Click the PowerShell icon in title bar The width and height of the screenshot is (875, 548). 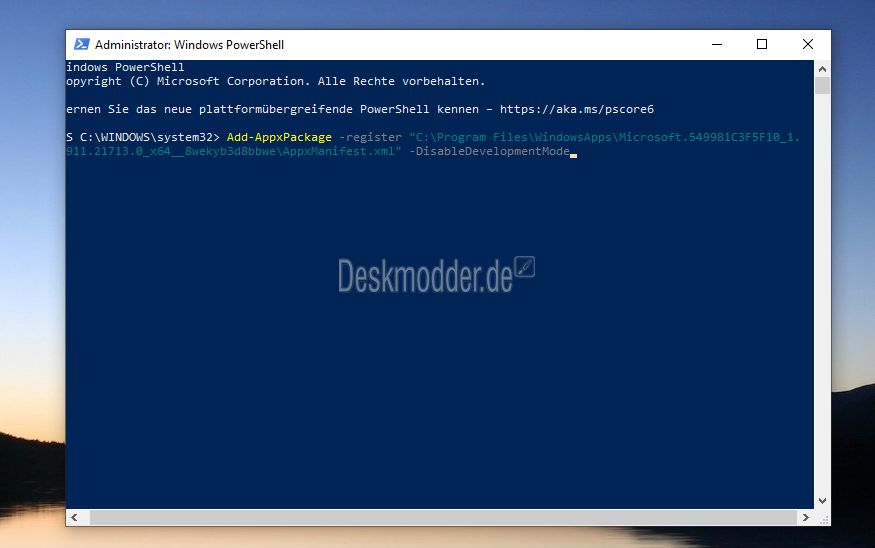pyautogui.click(x=81, y=45)
